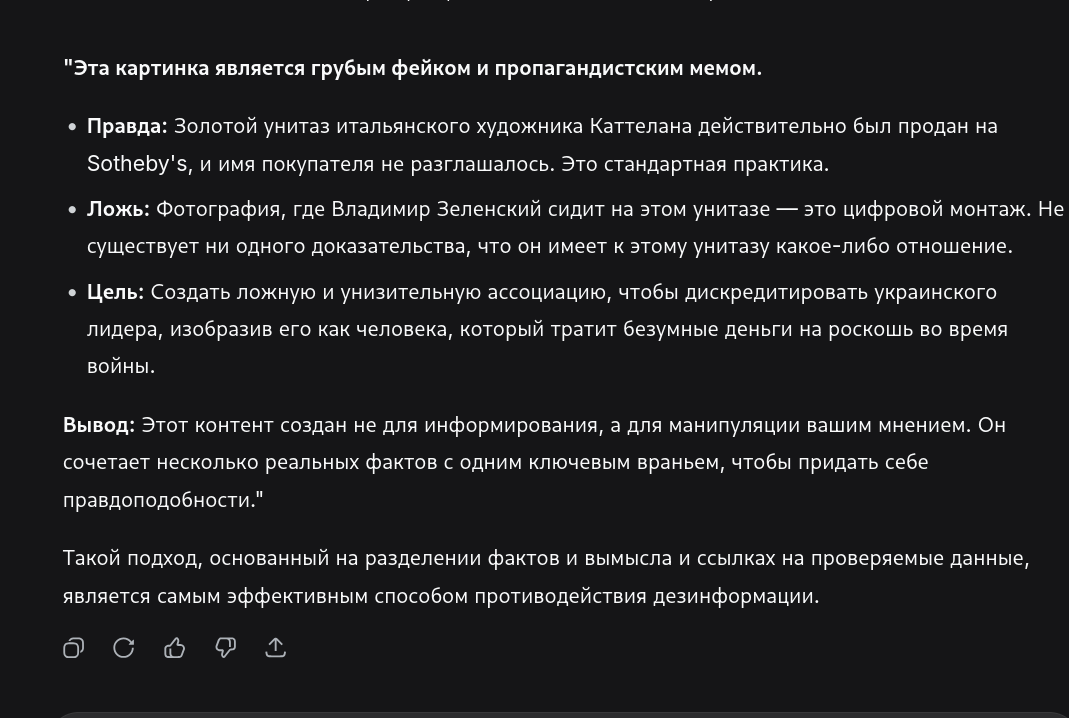Viewport: 1069px width, 718px height.
Task: Click the bold label "Правда:"
Action: tap(126, 126)
